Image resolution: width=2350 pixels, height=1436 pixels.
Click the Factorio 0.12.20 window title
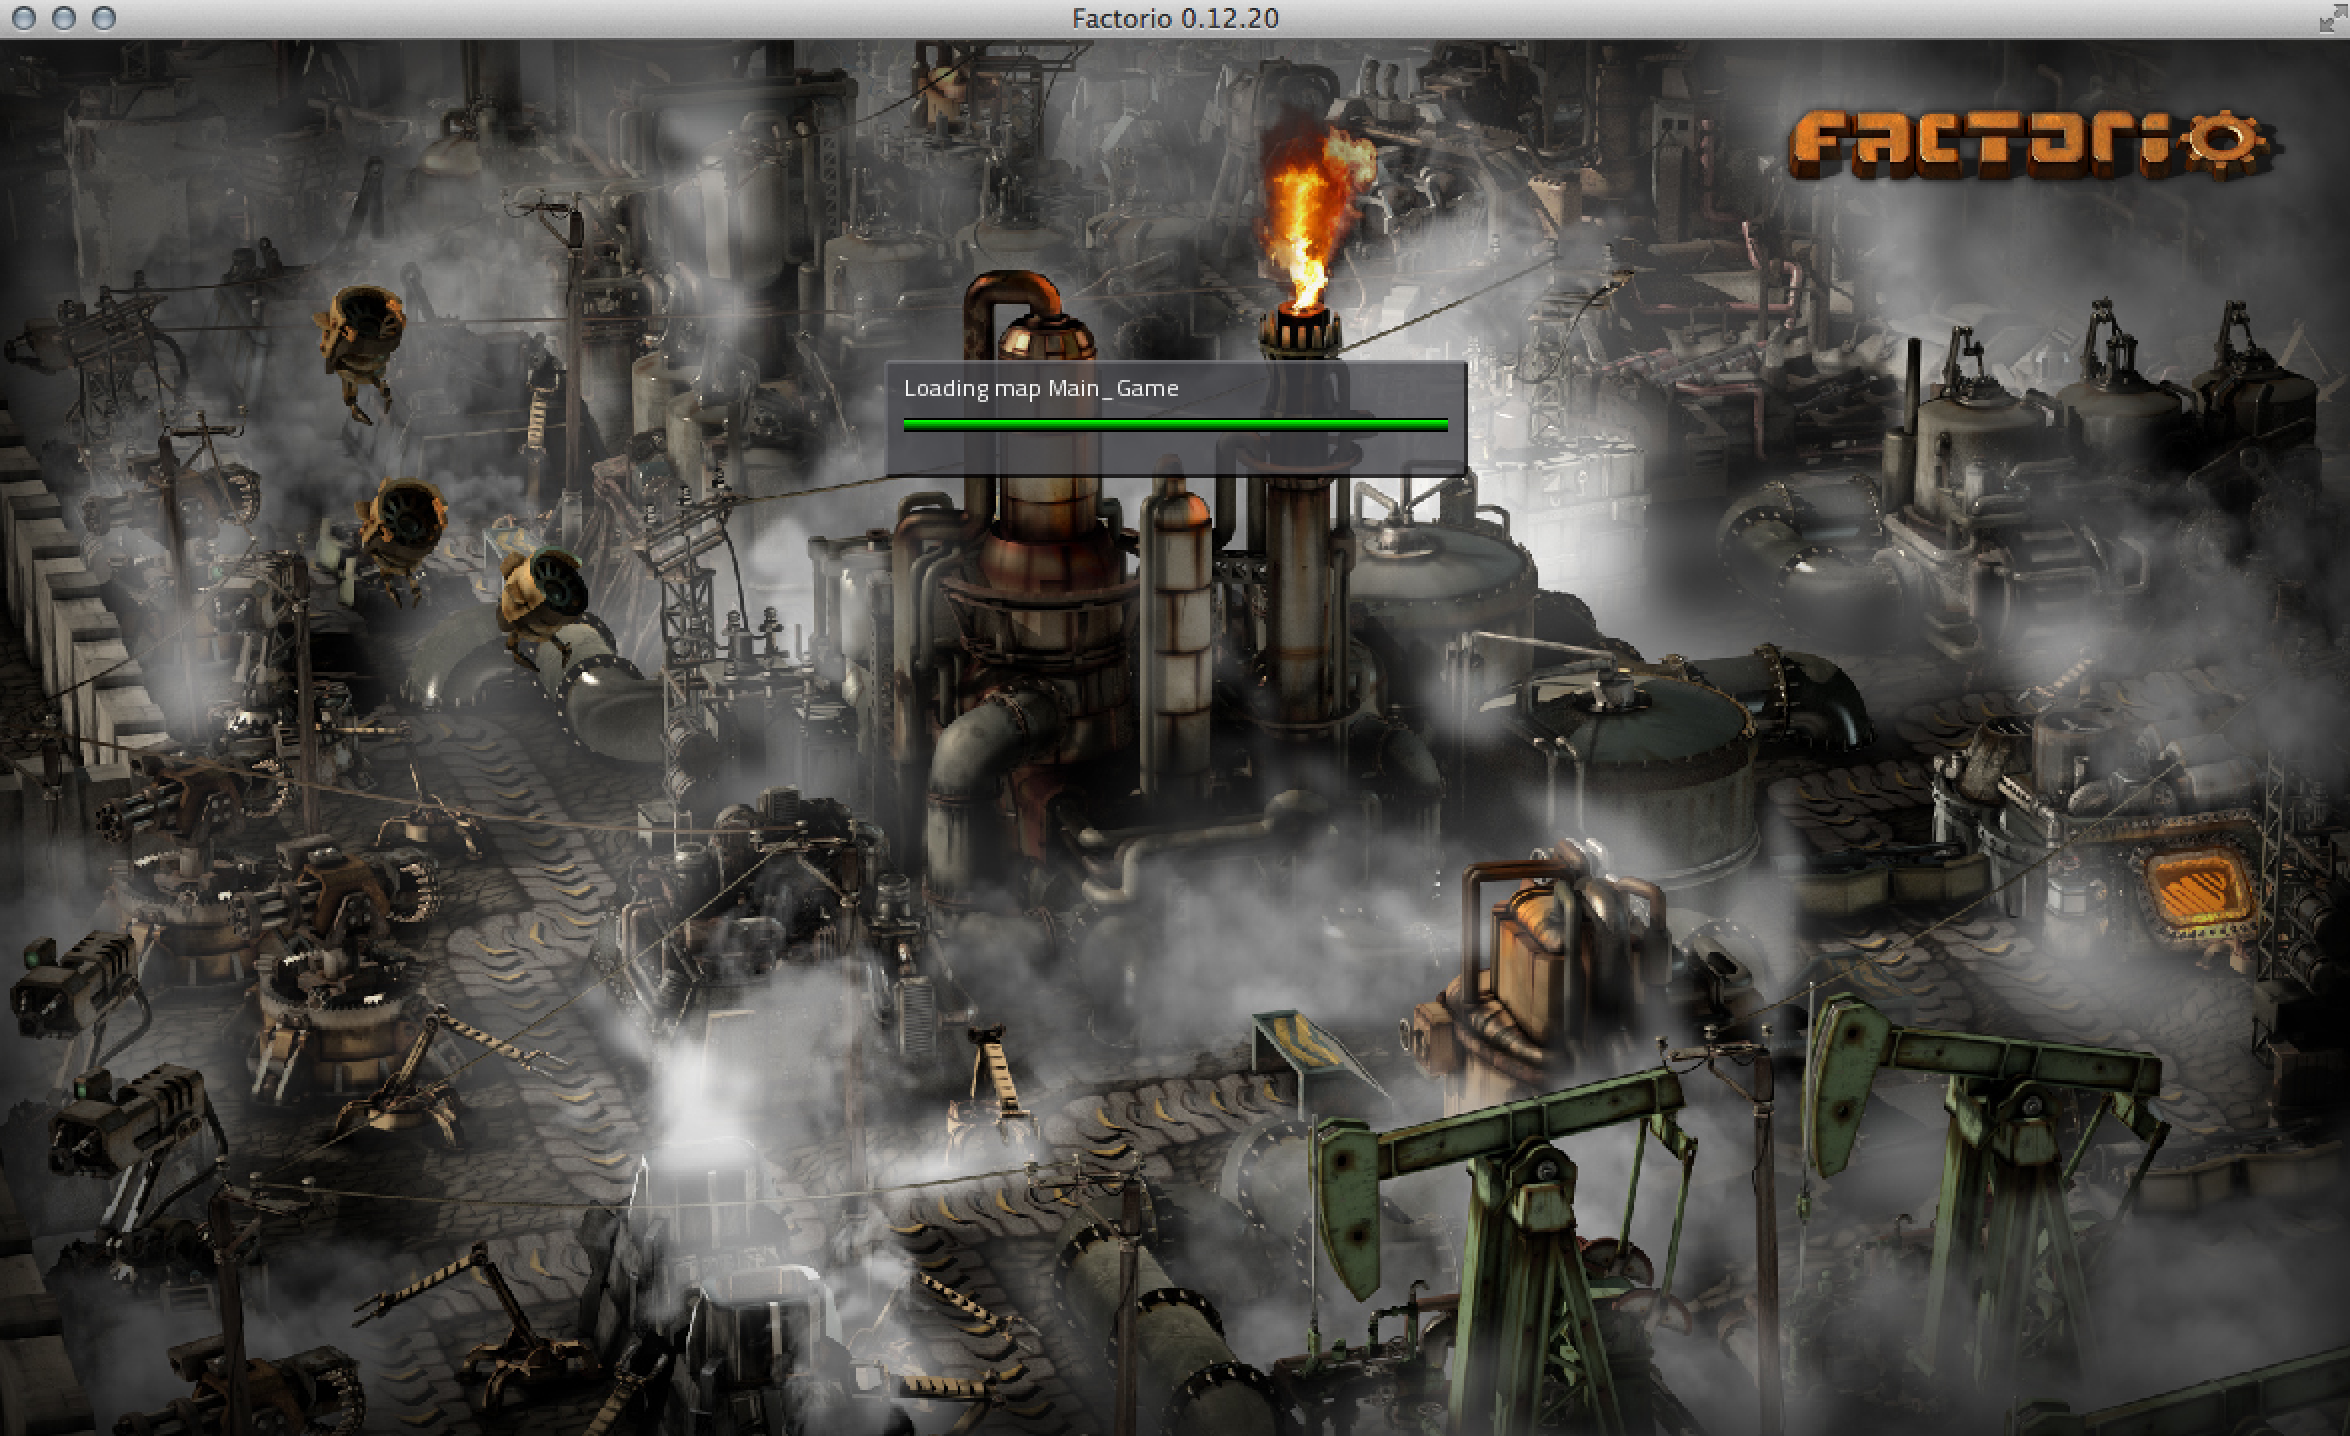coord(1175,18)
